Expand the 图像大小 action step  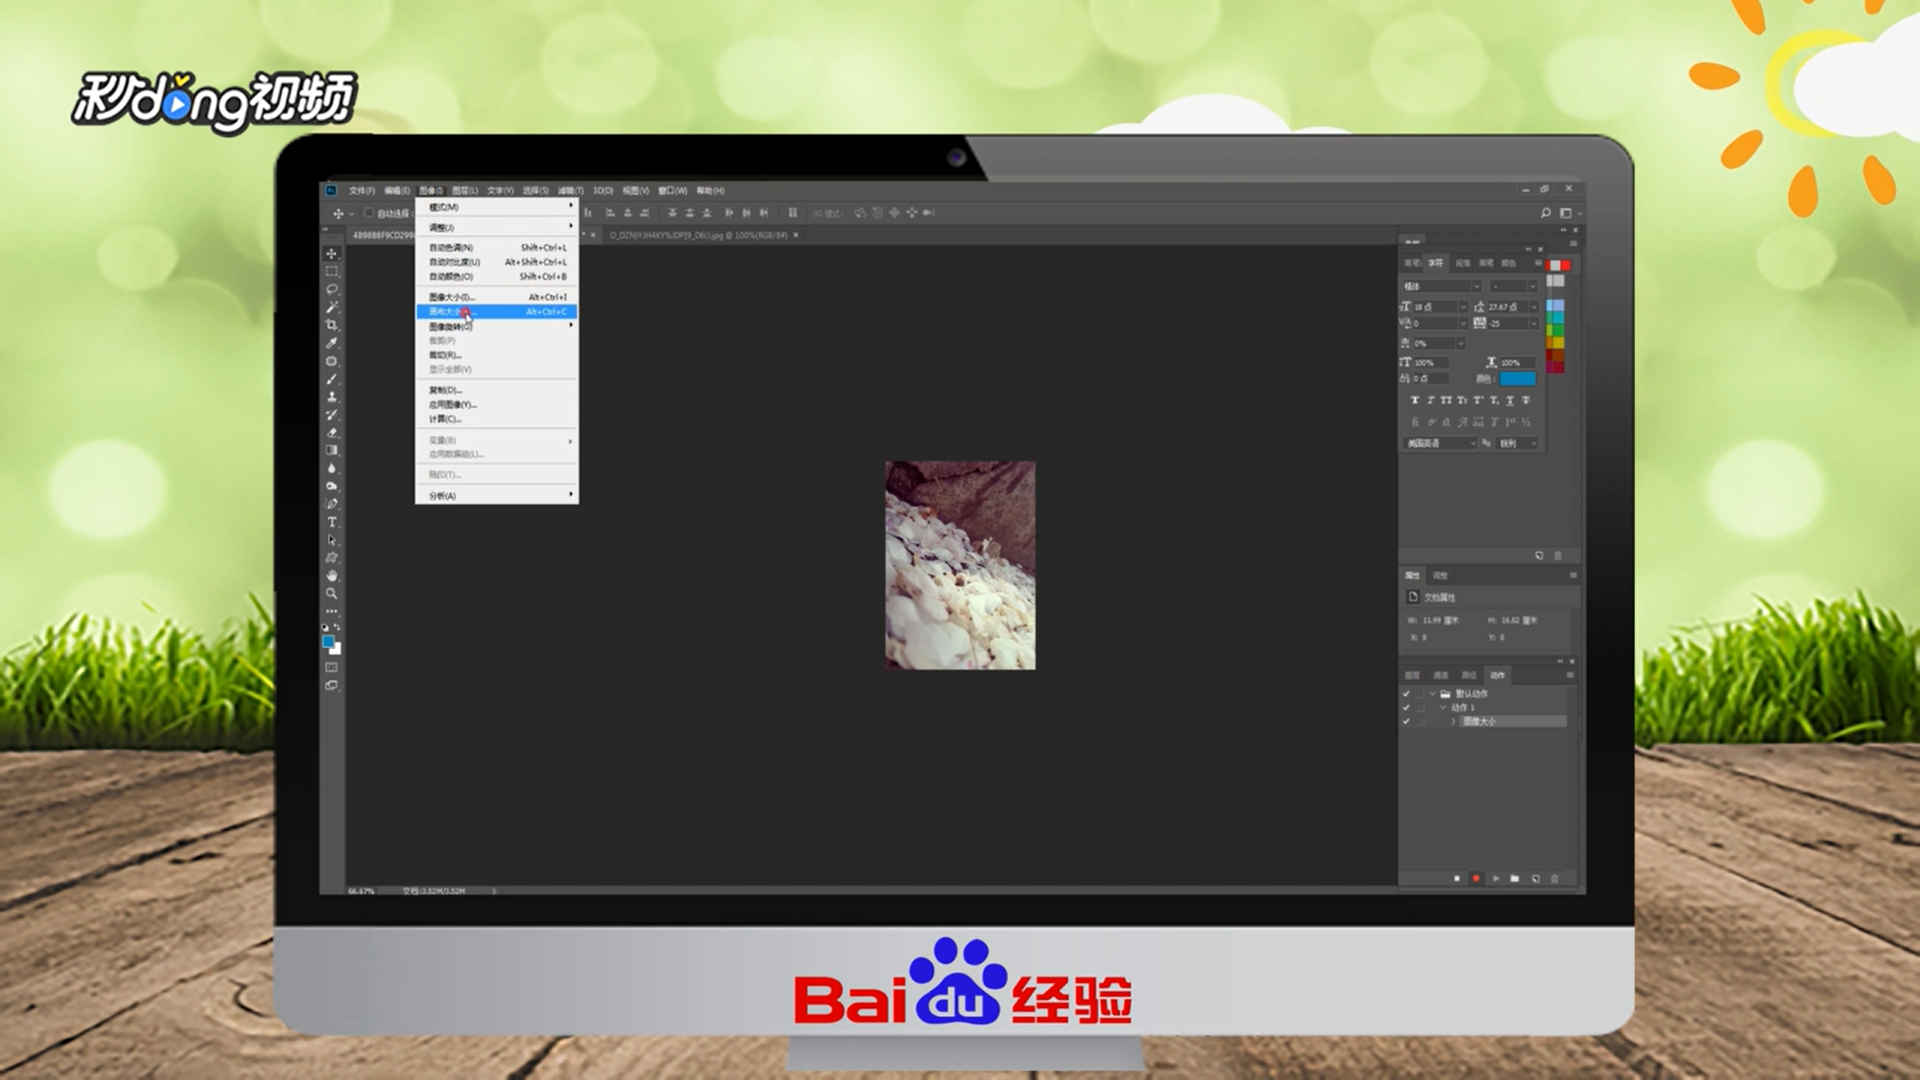click(x=1453, y=721)
